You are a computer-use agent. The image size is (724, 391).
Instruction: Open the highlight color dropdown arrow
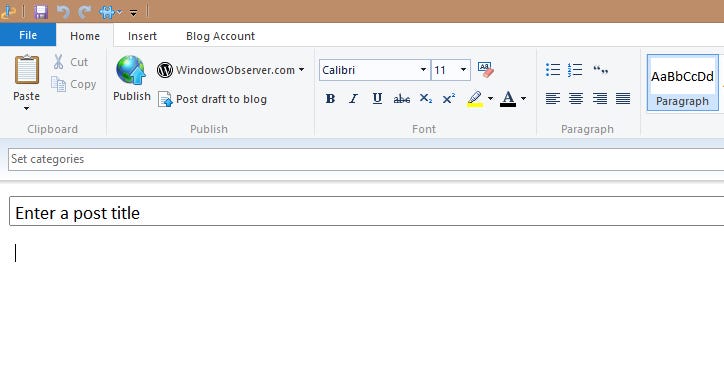[490, 98]
